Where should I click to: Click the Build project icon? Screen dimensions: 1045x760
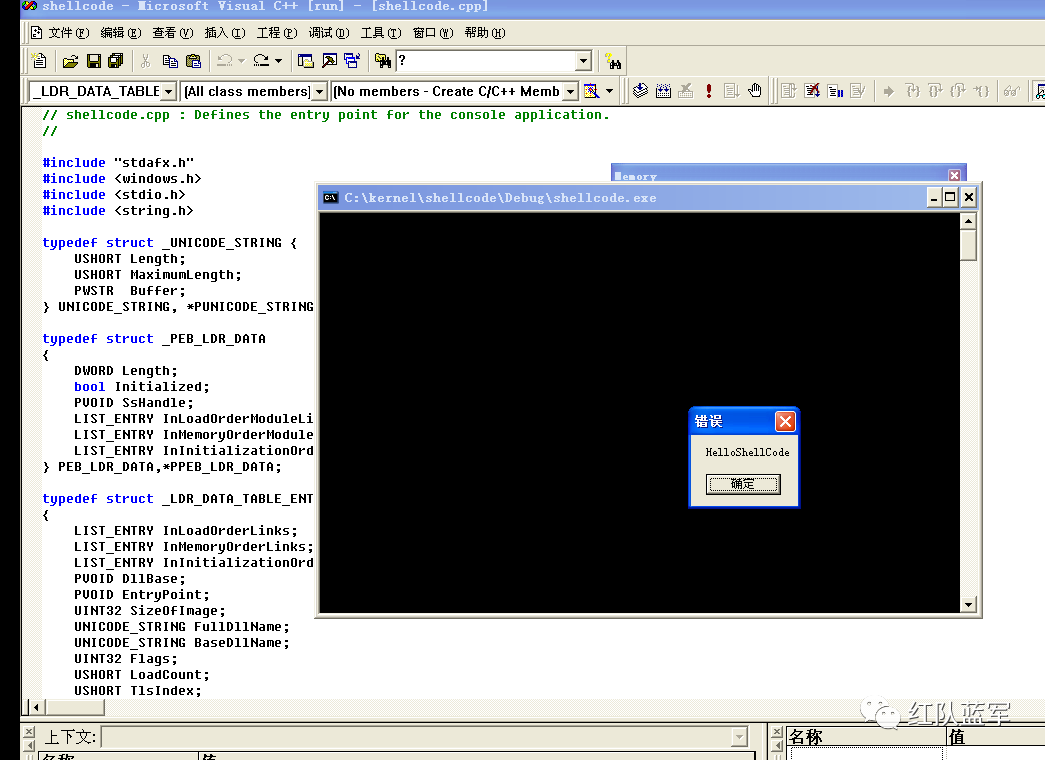[663, 91]
